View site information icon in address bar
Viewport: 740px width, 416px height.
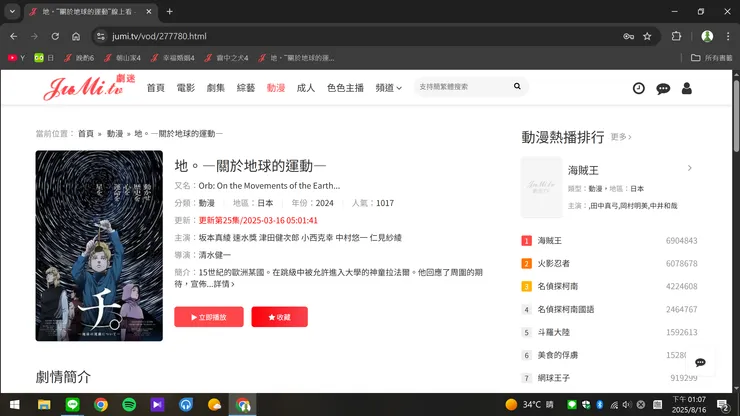coord(100,36)
